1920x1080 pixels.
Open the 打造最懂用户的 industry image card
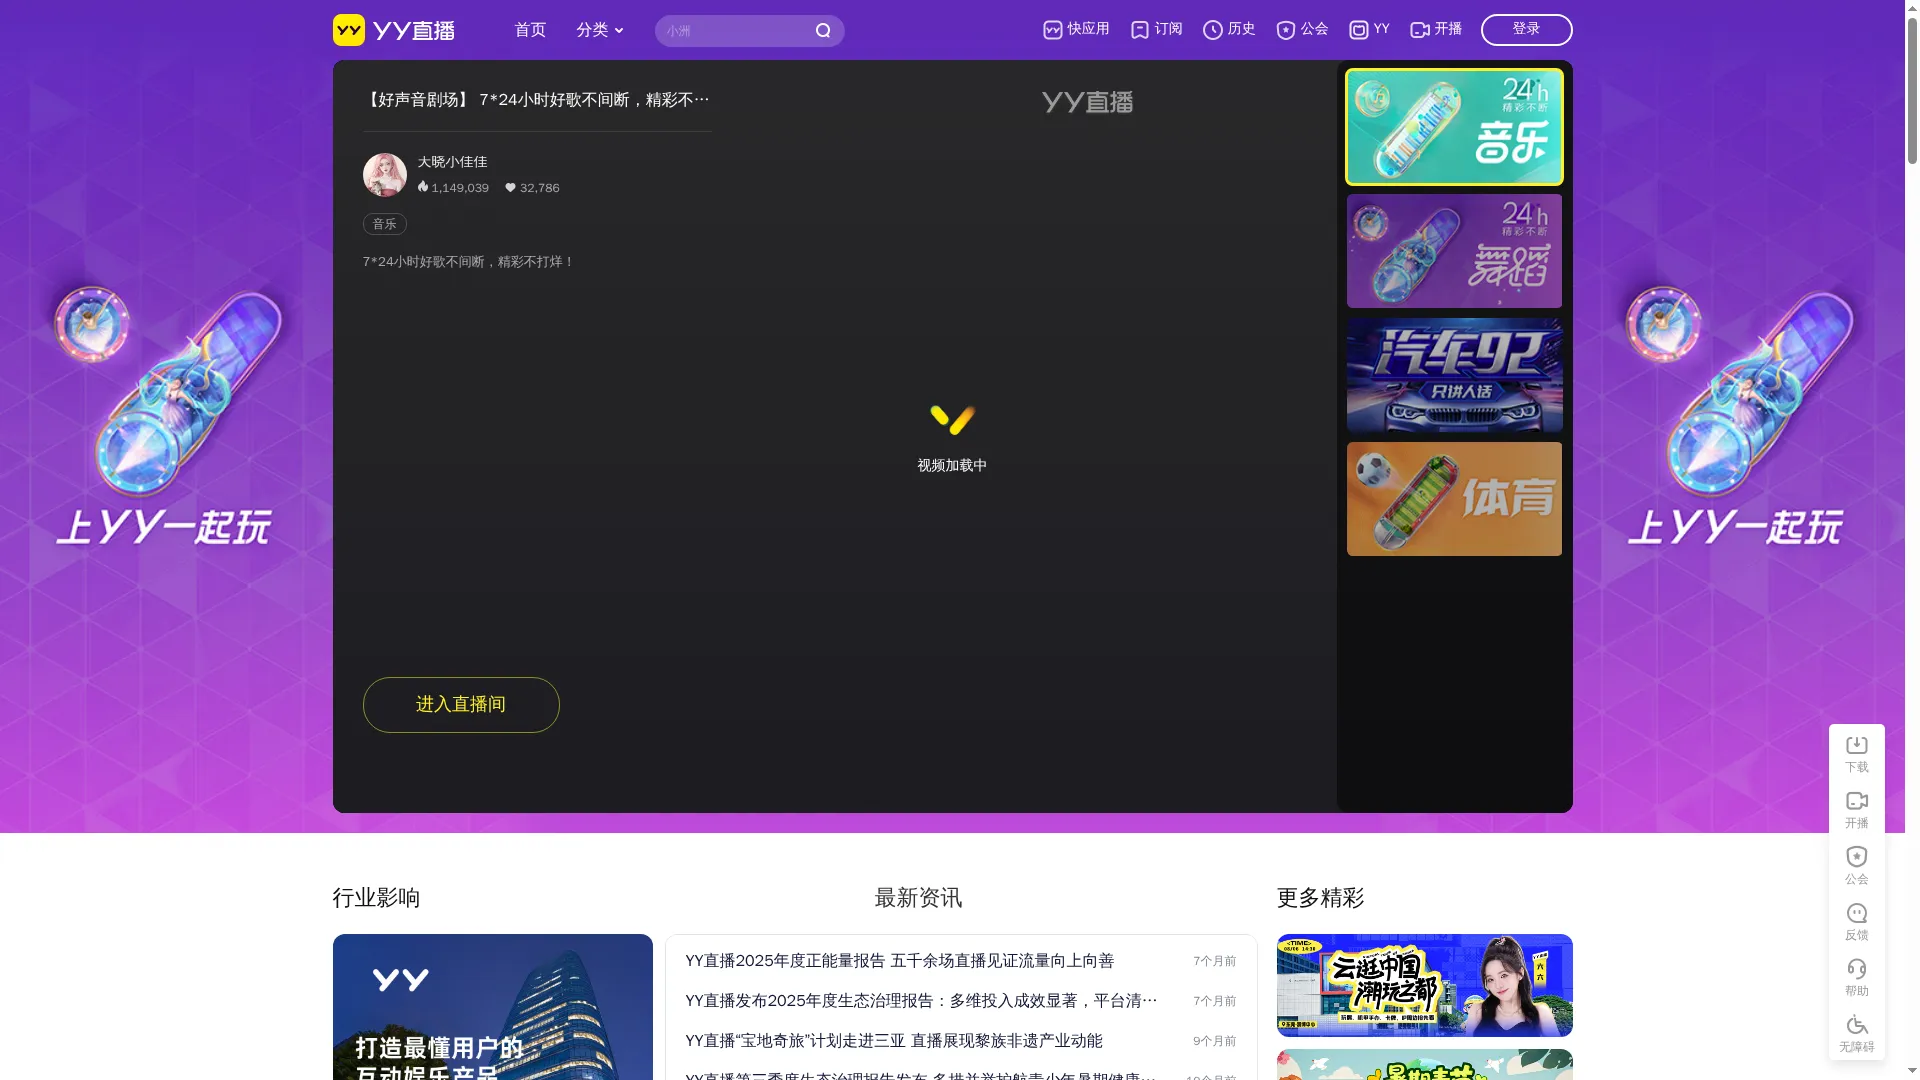492,1007
